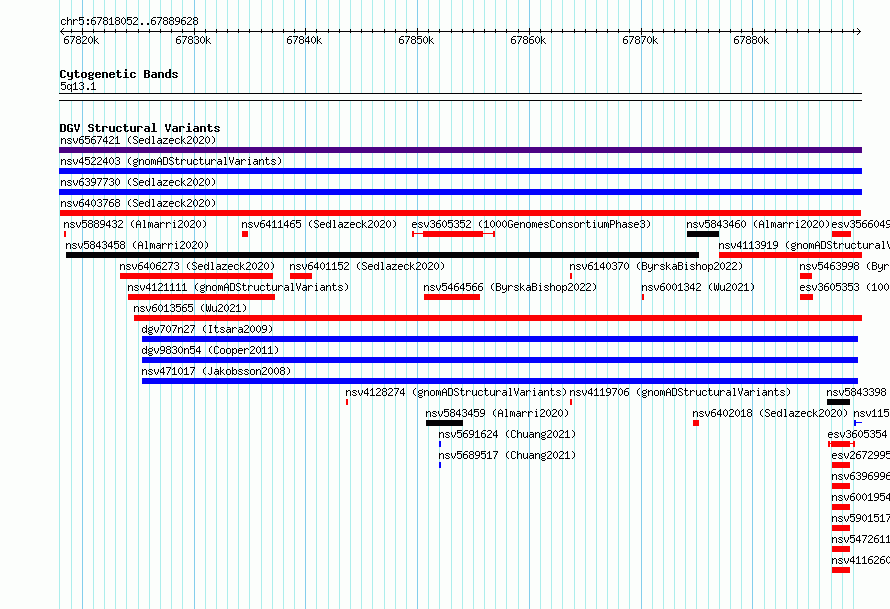Click the 67880k ruler tick label

pyautogui.click(x=751, y=40)
